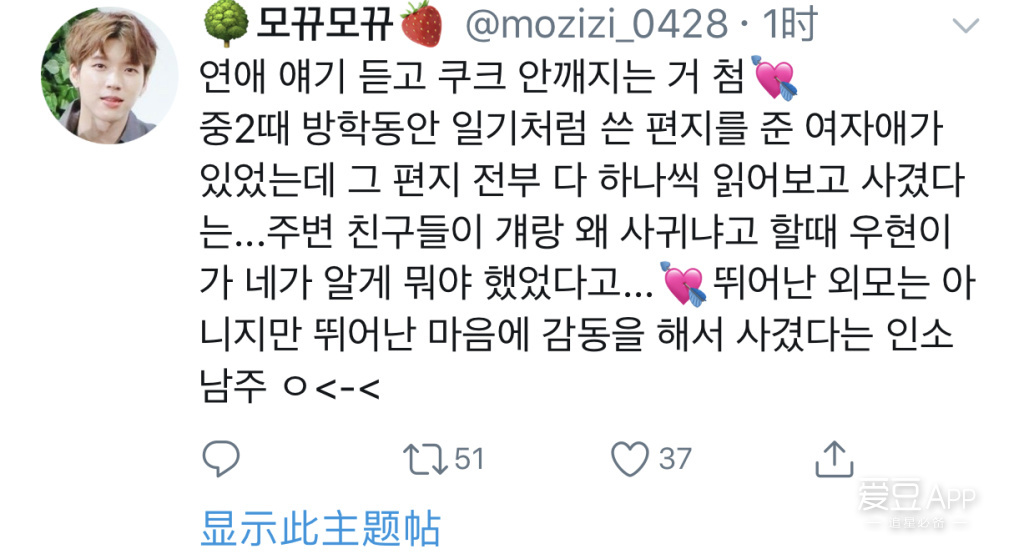Click the like count 37

675,458
